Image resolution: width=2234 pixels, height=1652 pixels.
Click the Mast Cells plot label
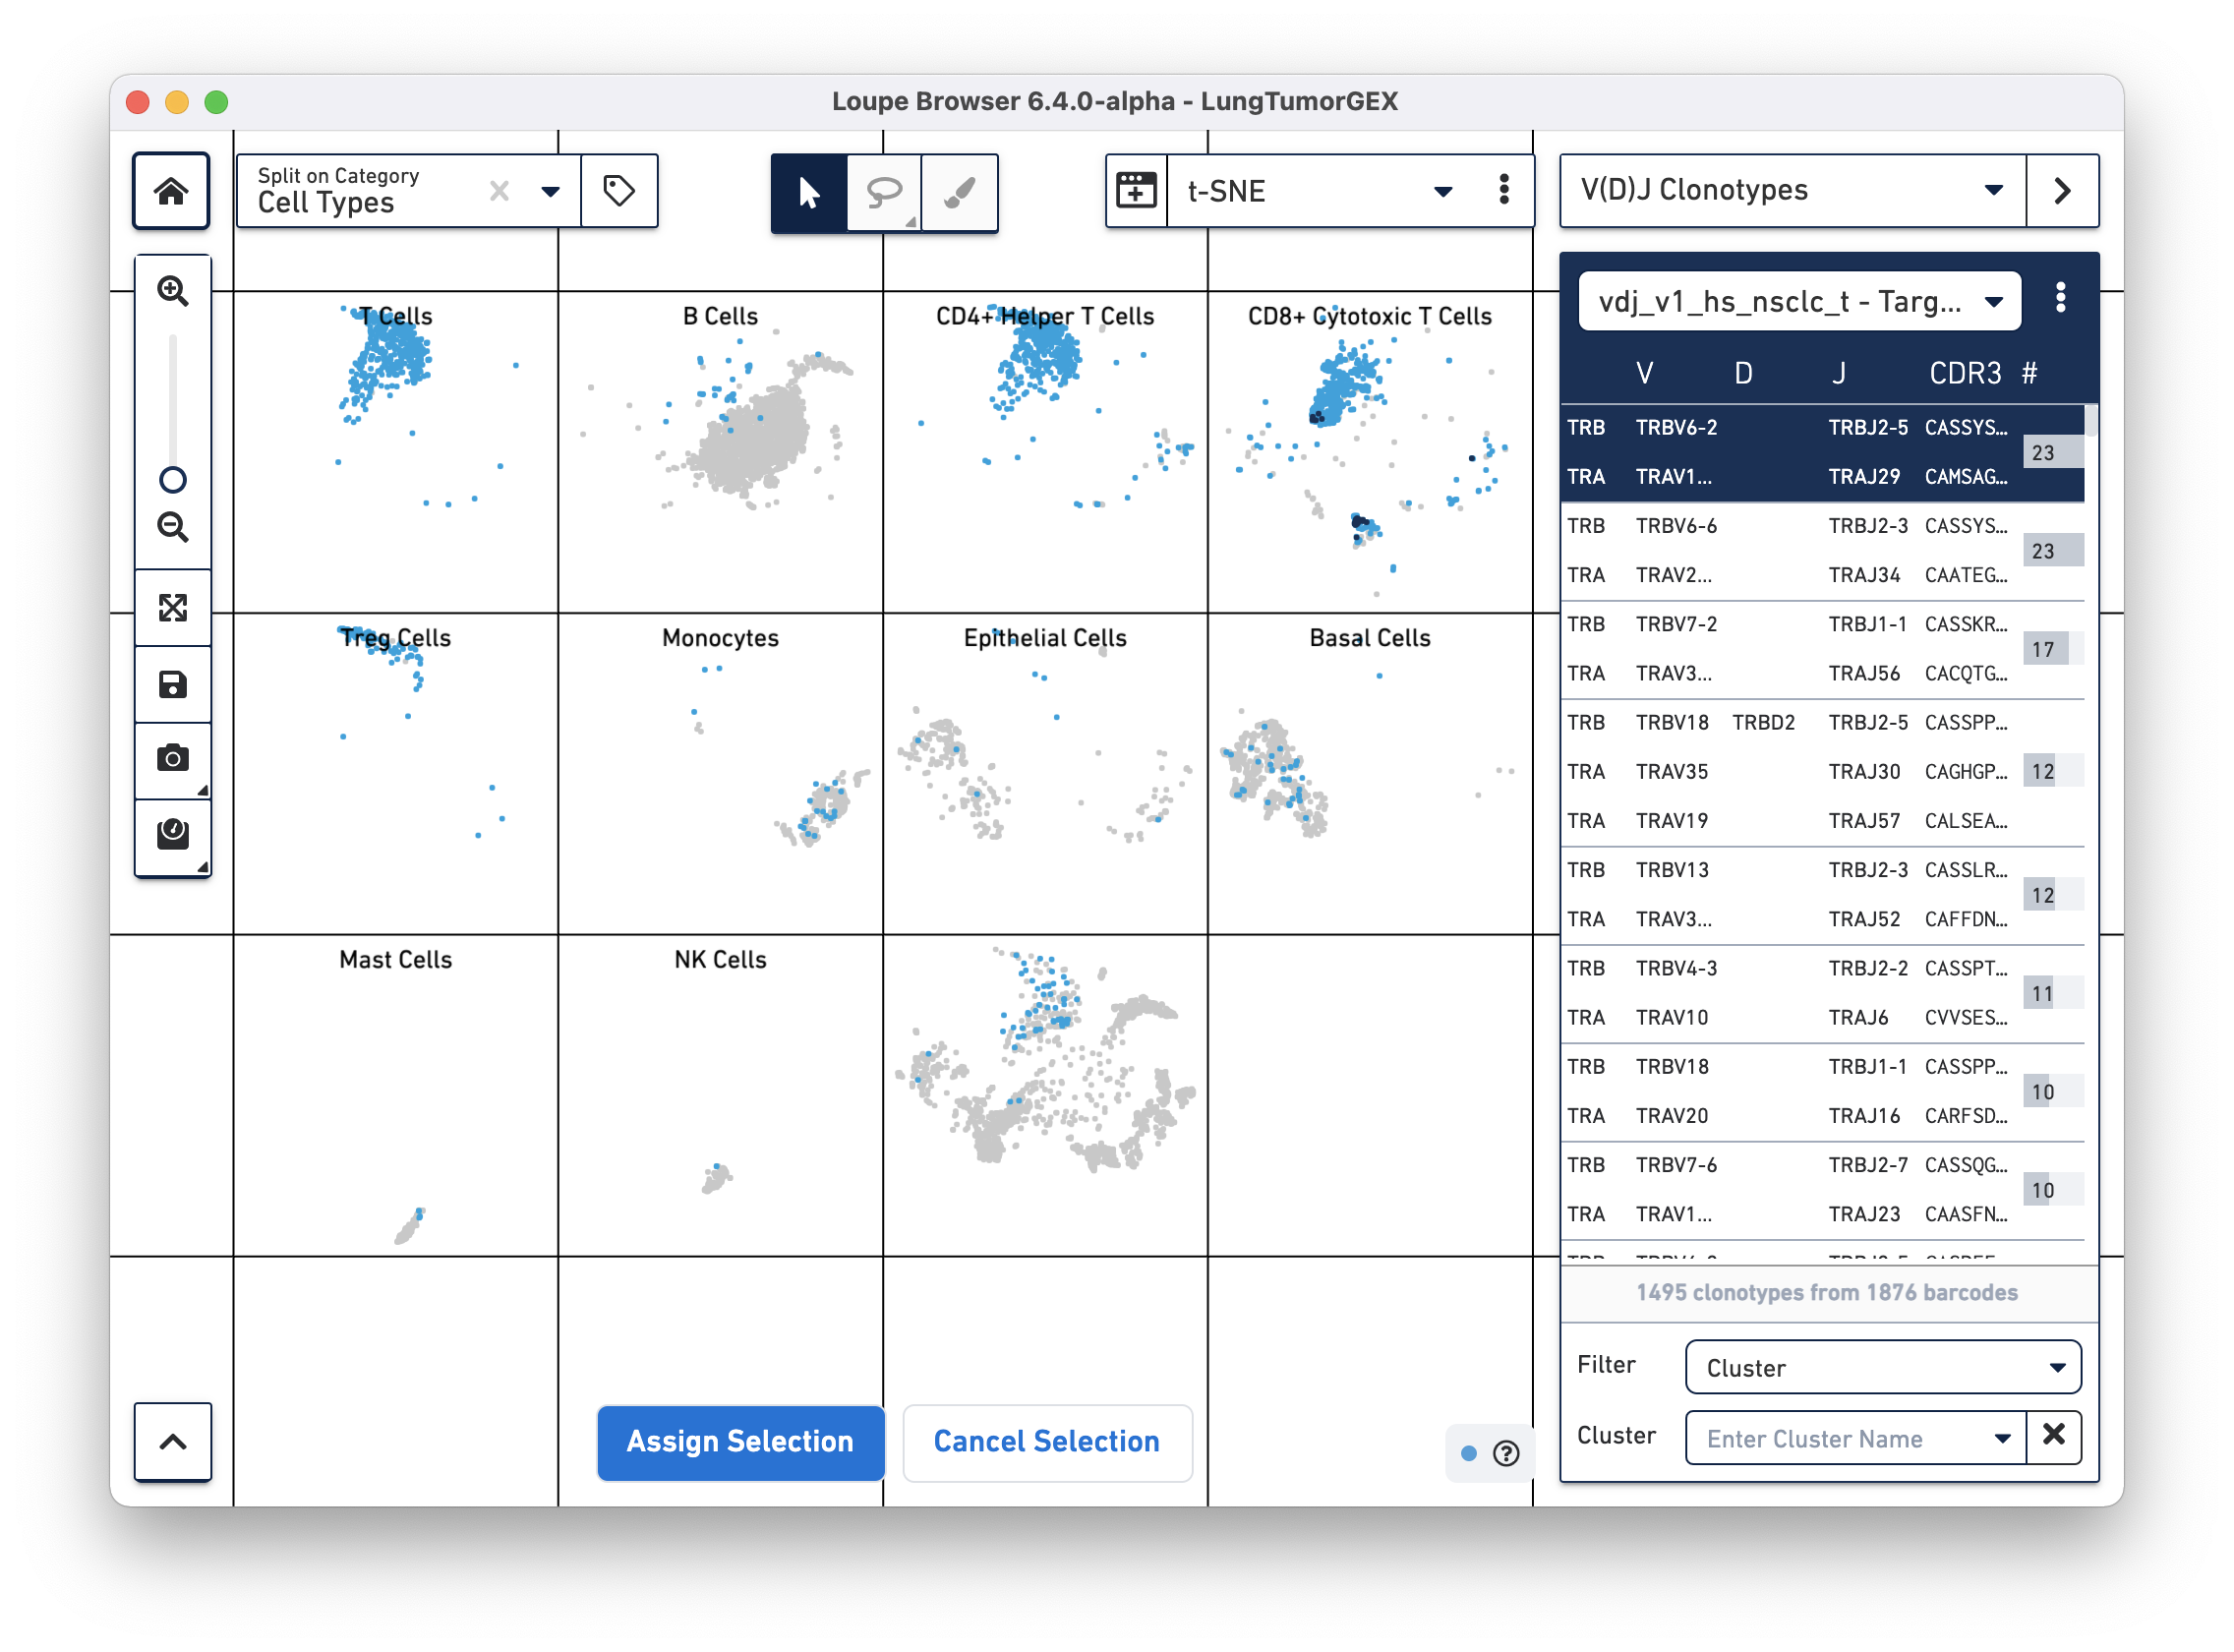395,960
